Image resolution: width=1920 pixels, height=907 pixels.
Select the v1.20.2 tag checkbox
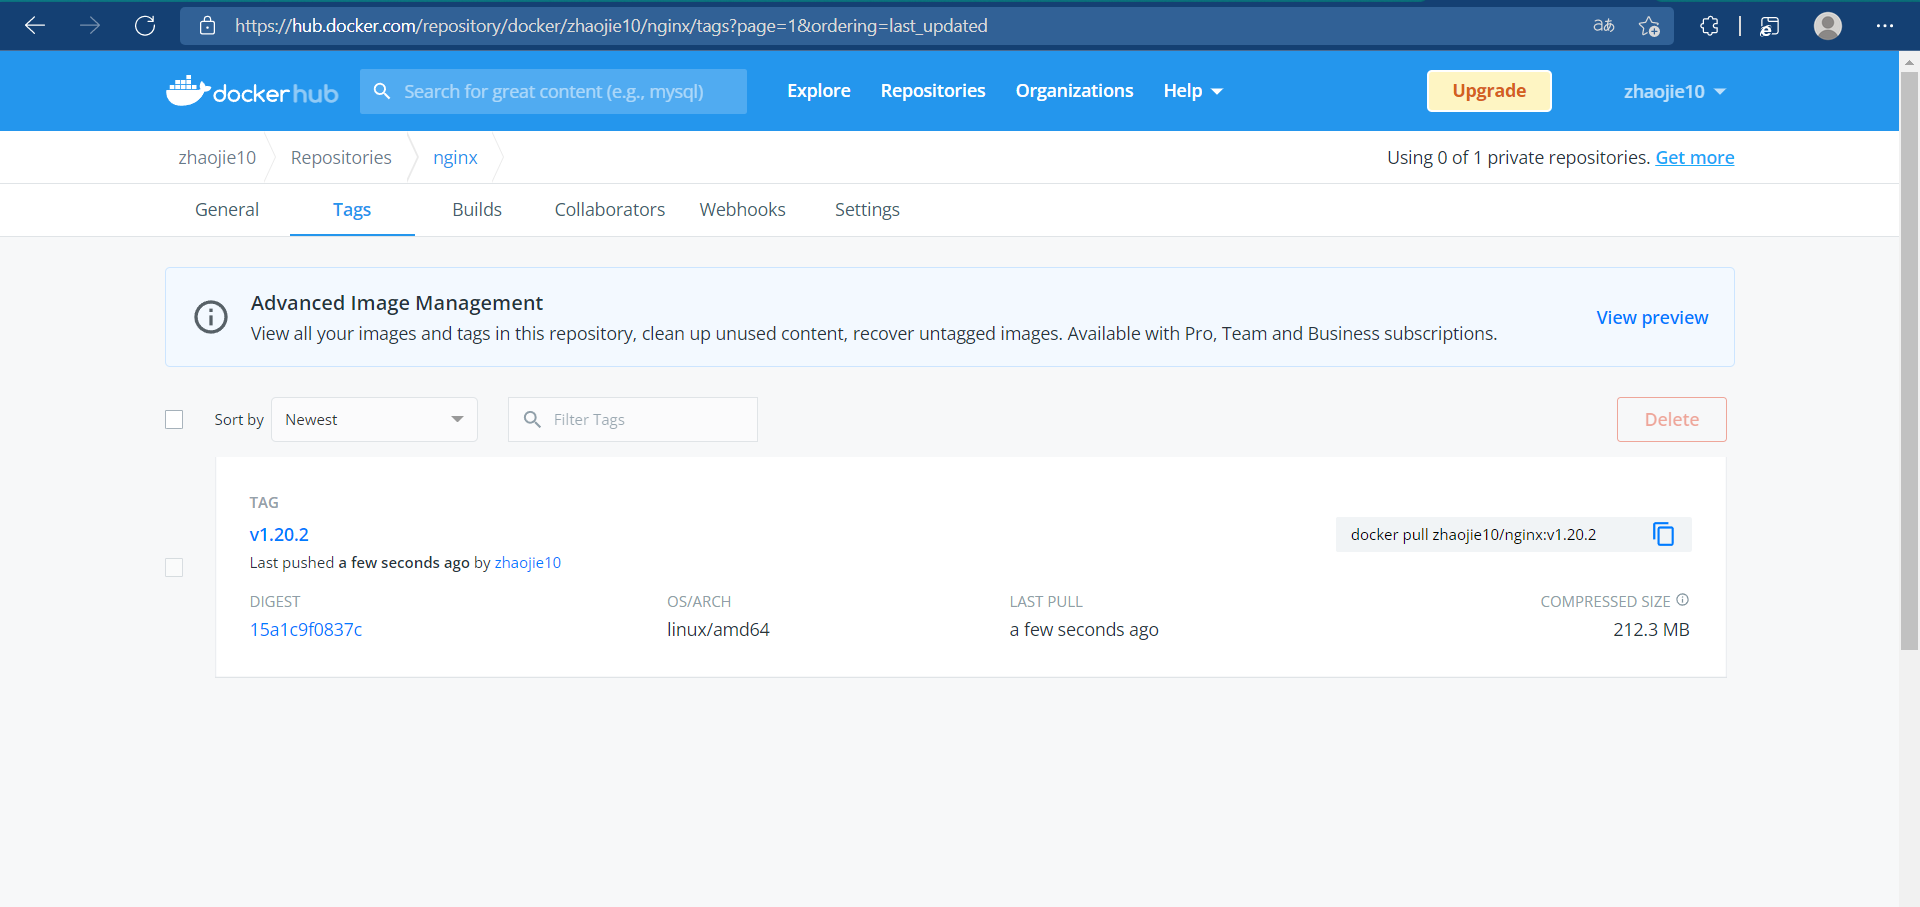(174, 567)
